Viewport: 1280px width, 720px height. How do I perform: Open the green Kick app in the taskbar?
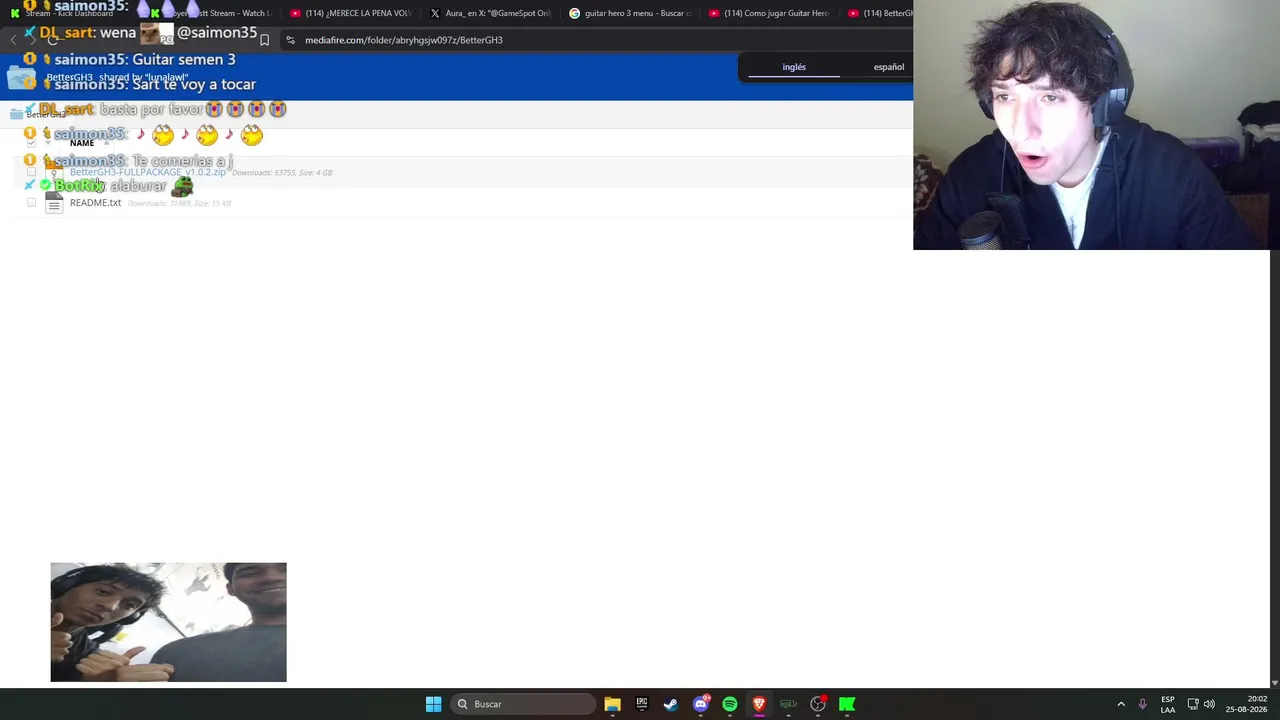coord(847,704)
